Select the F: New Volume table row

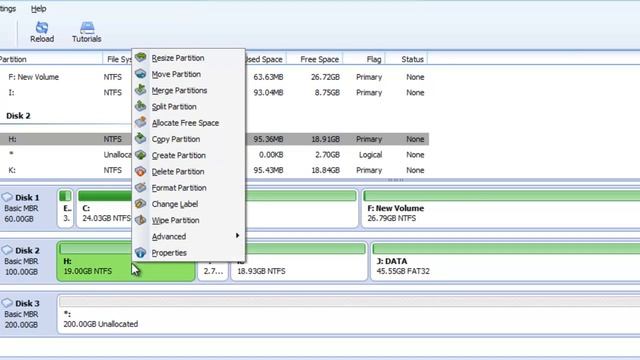click(x=214, y=77)
